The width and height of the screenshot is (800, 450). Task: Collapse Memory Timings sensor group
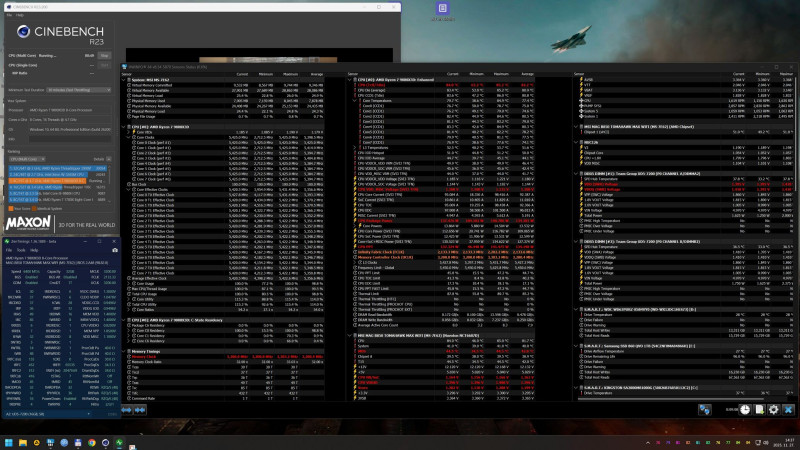tap(123, 351)
